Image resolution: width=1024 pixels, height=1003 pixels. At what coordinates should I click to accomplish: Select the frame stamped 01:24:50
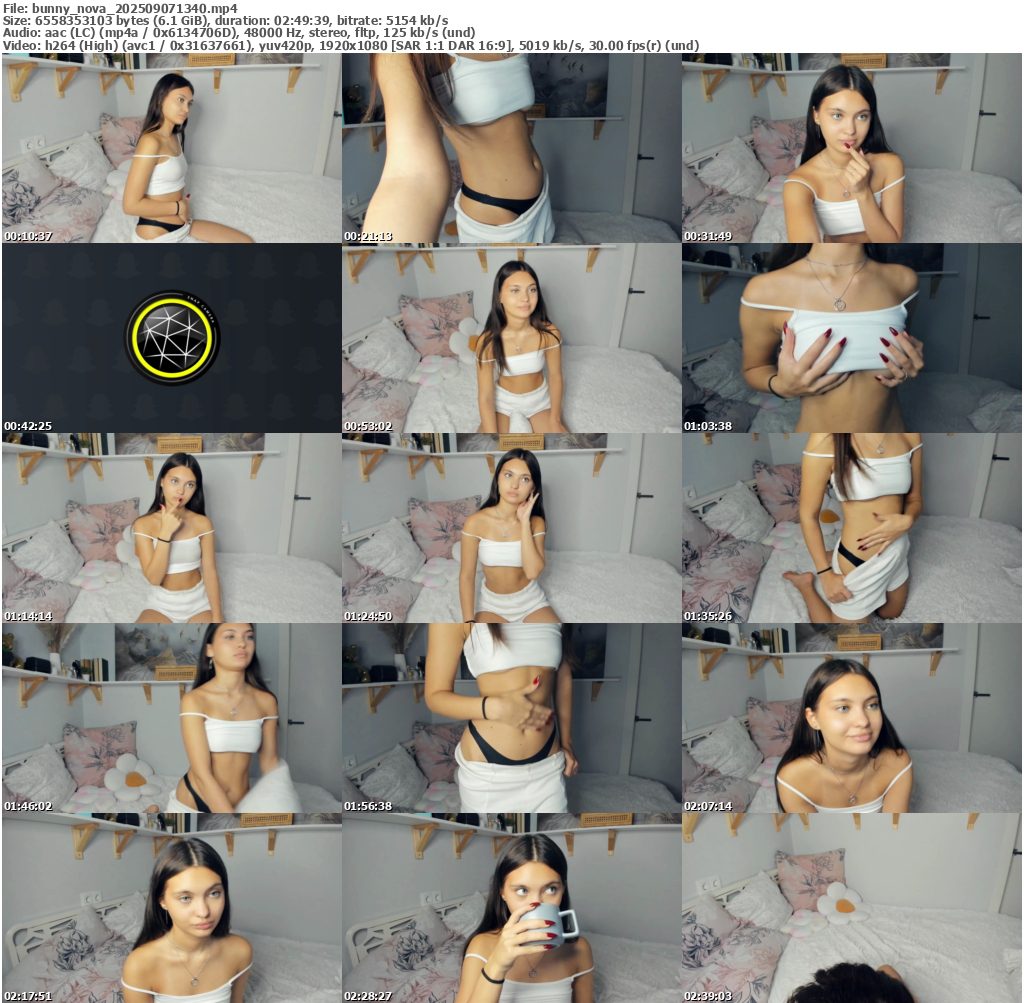tap(512, 528)
